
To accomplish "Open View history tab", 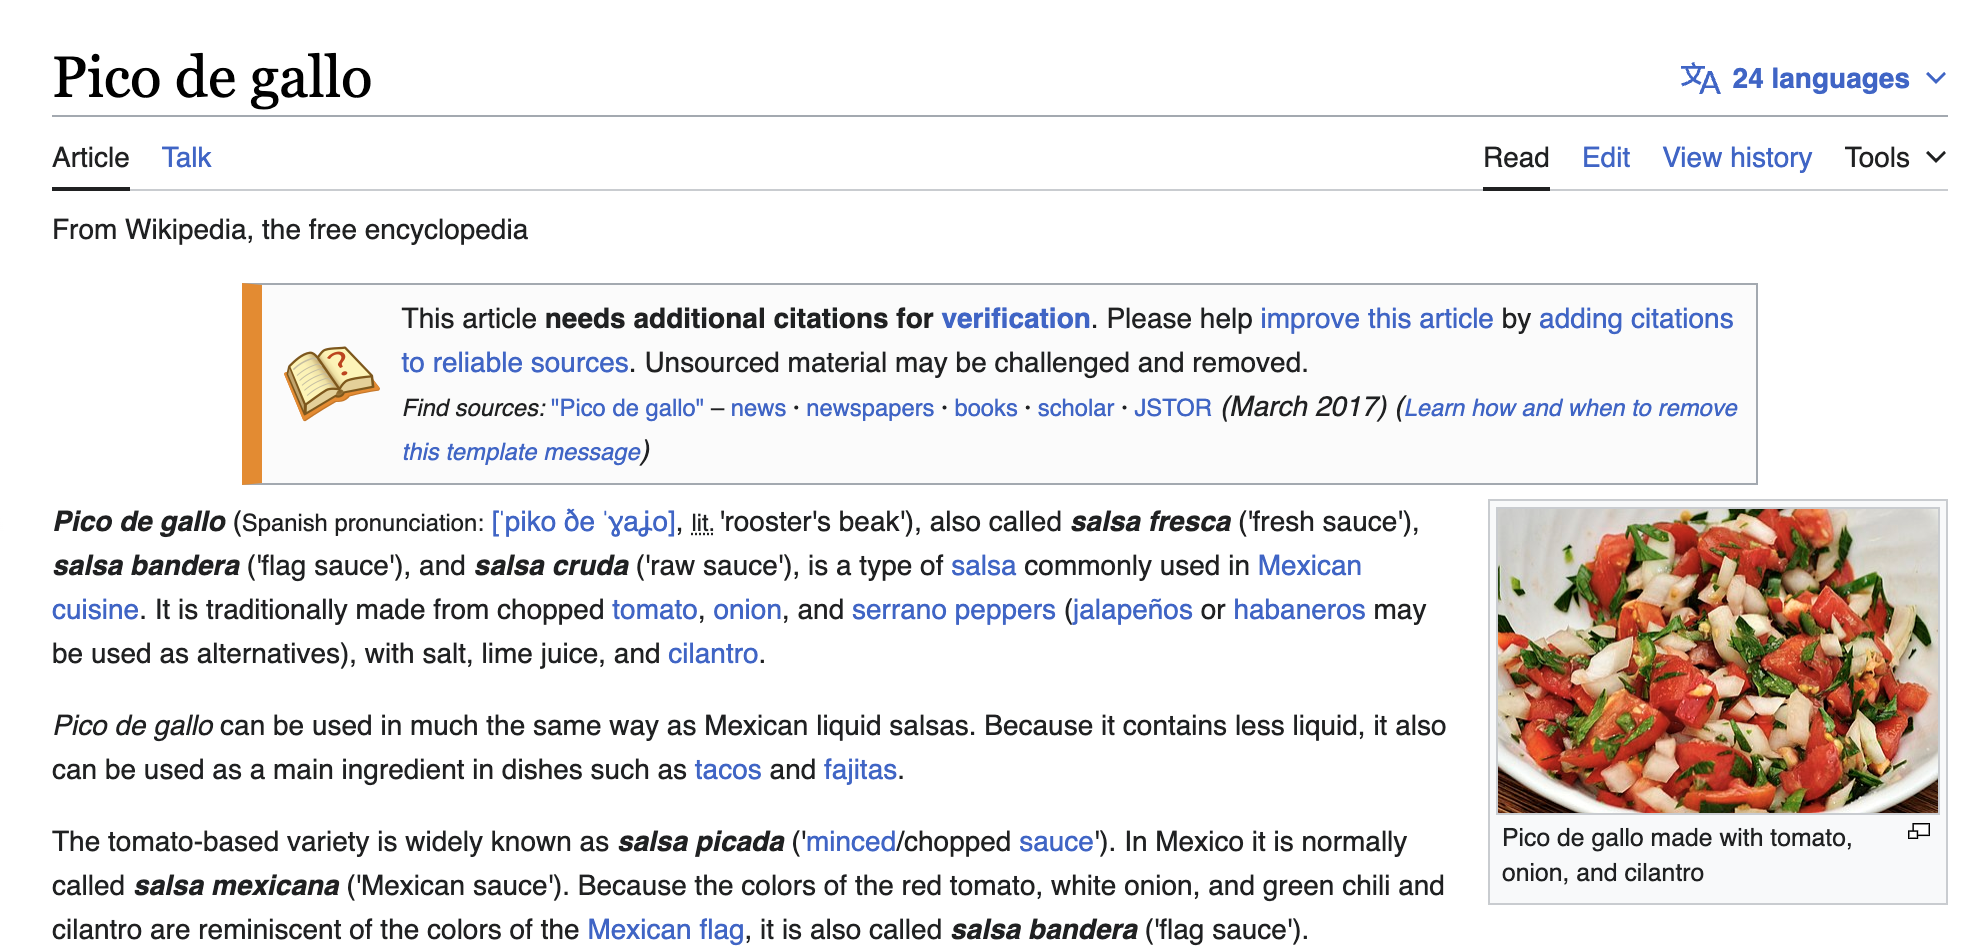I will pos(1736,158).
